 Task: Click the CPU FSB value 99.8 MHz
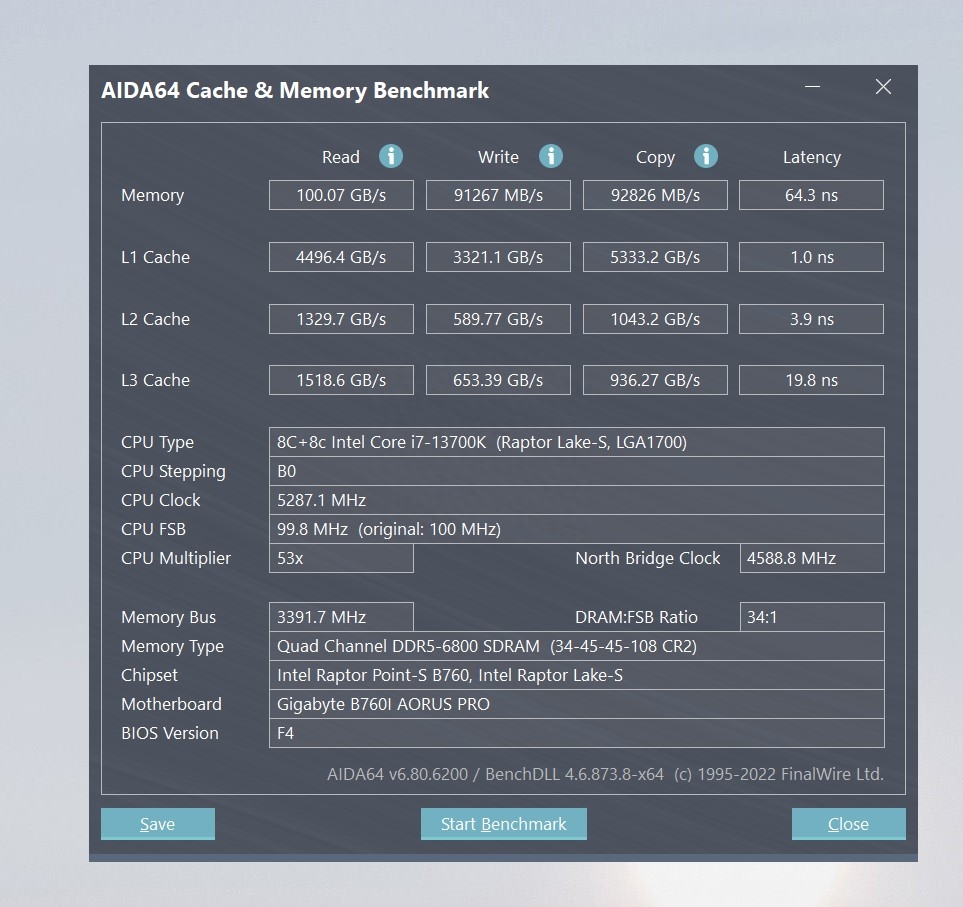[577, 529]
